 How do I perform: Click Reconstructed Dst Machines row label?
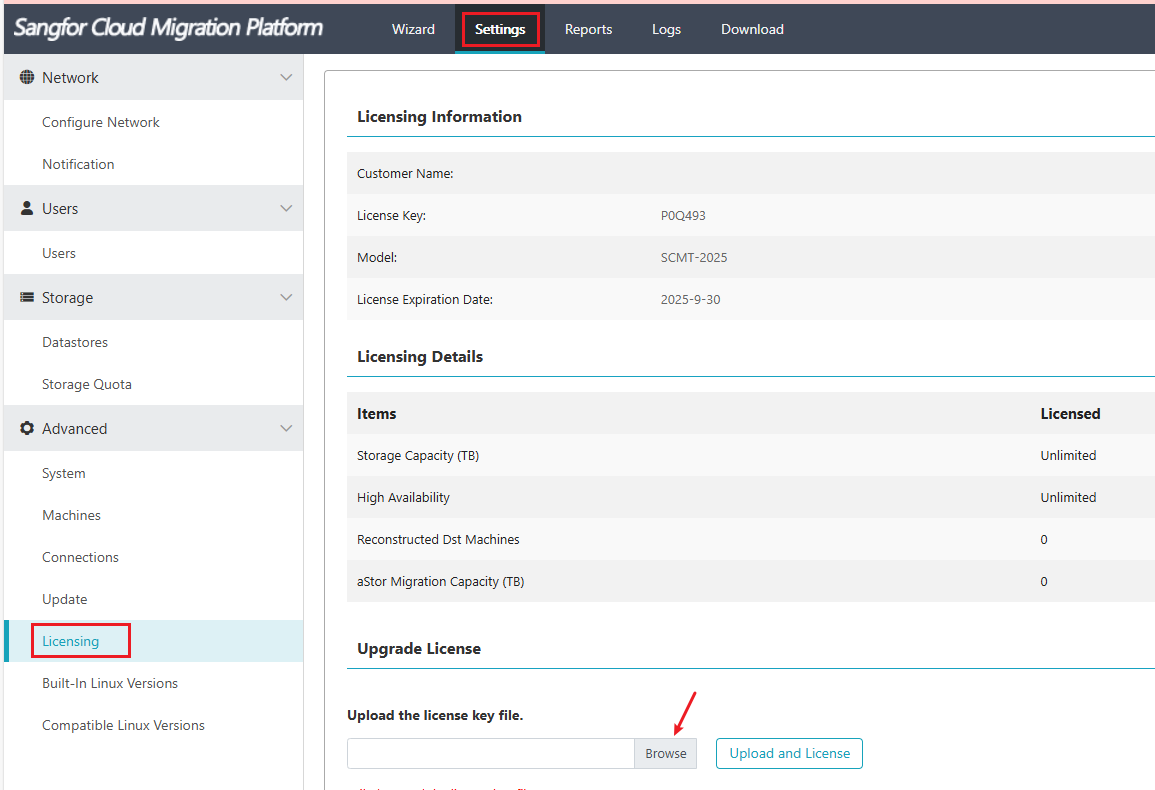coord(438,540)
